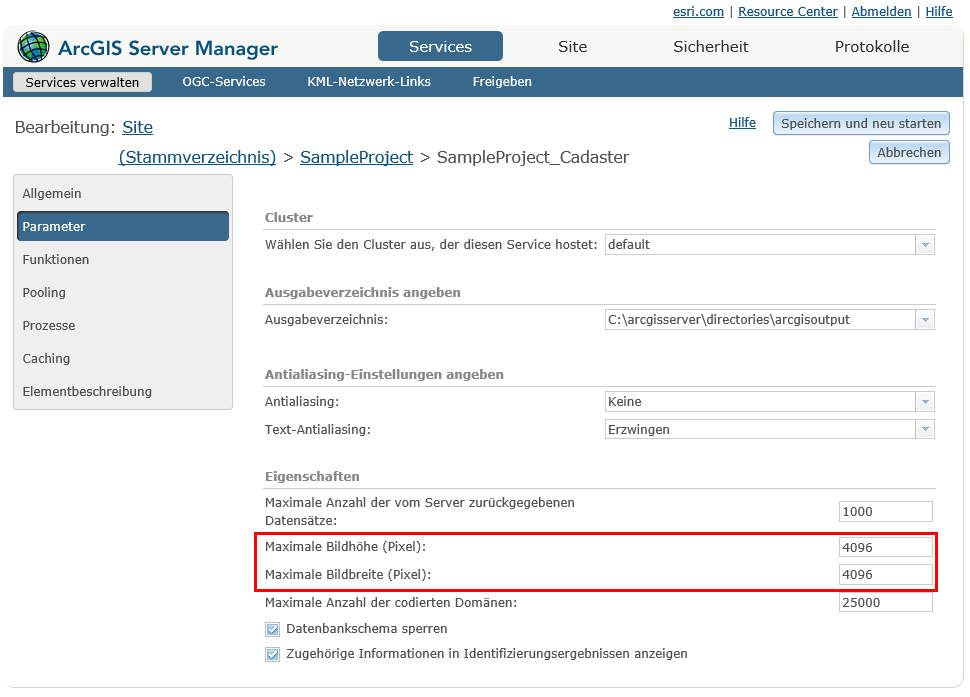
Task: Click Speichern und neu starten
Action: coord(860,123)
